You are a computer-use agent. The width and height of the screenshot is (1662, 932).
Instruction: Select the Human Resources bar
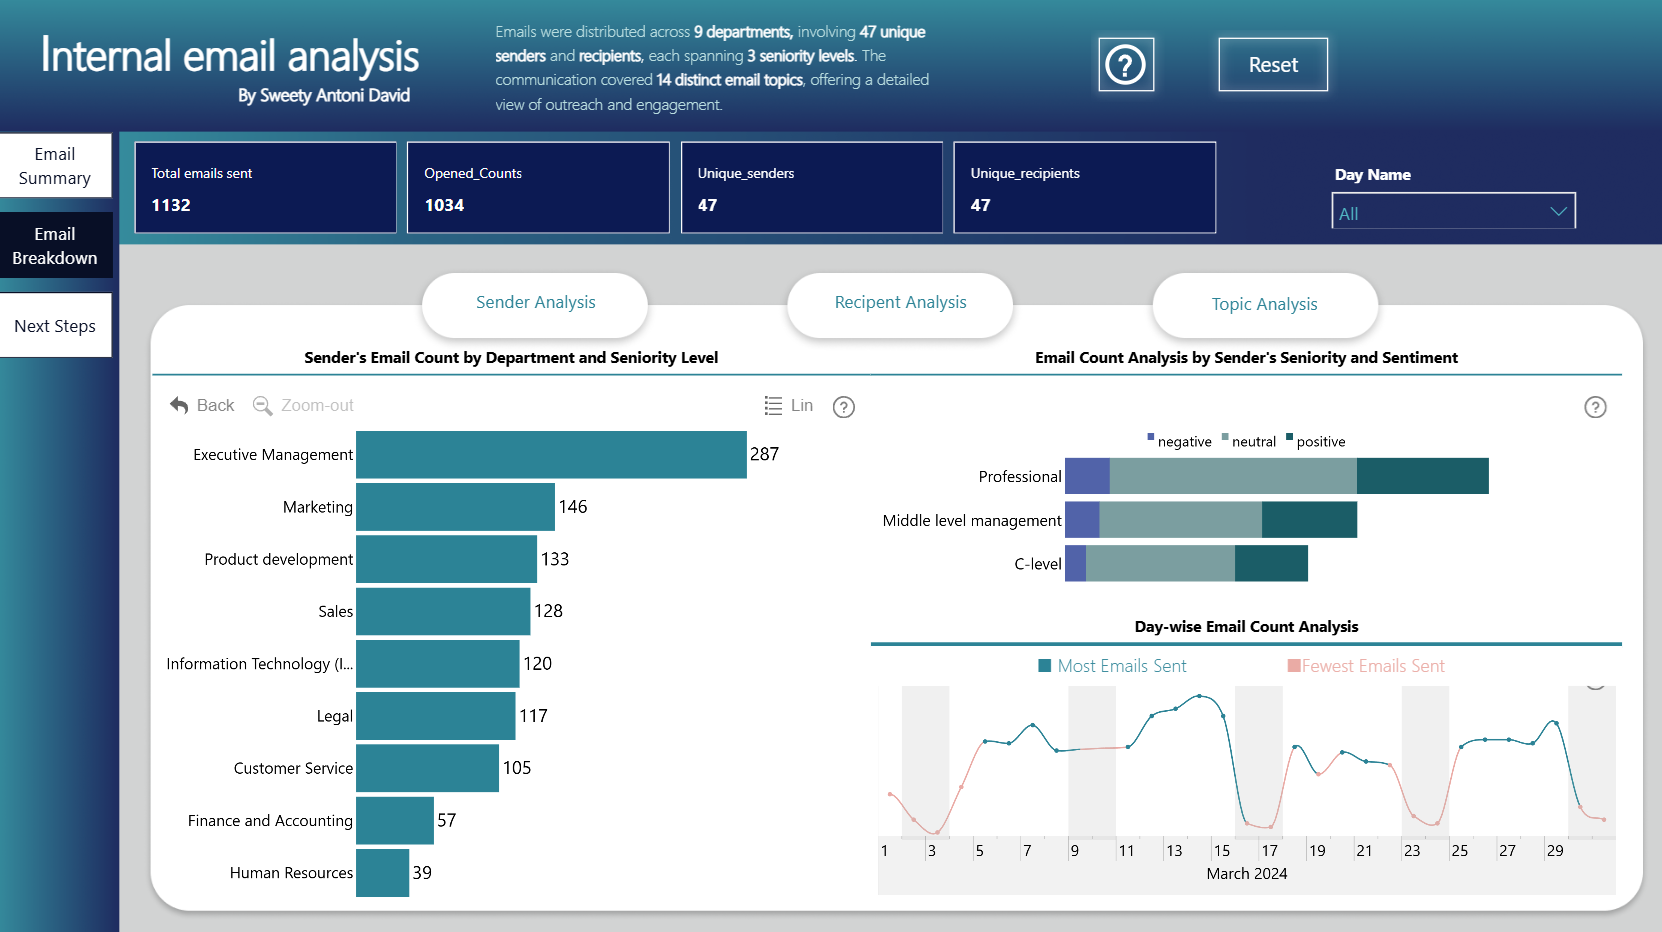pos(382,873)
